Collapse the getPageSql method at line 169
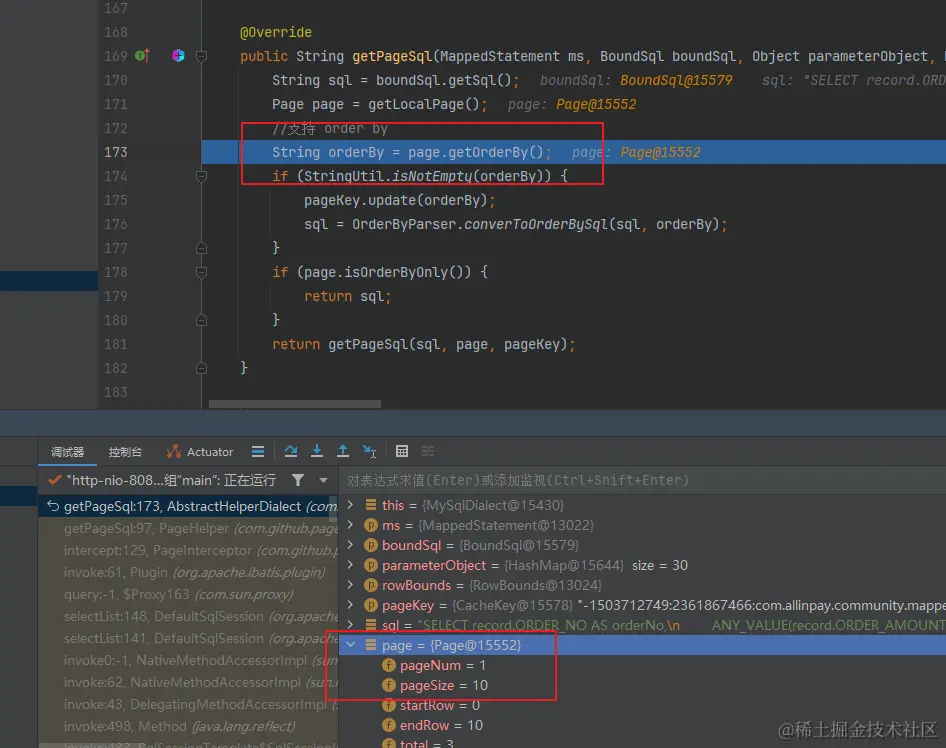This screenshot has height=748, width=946. coord(202,56)
